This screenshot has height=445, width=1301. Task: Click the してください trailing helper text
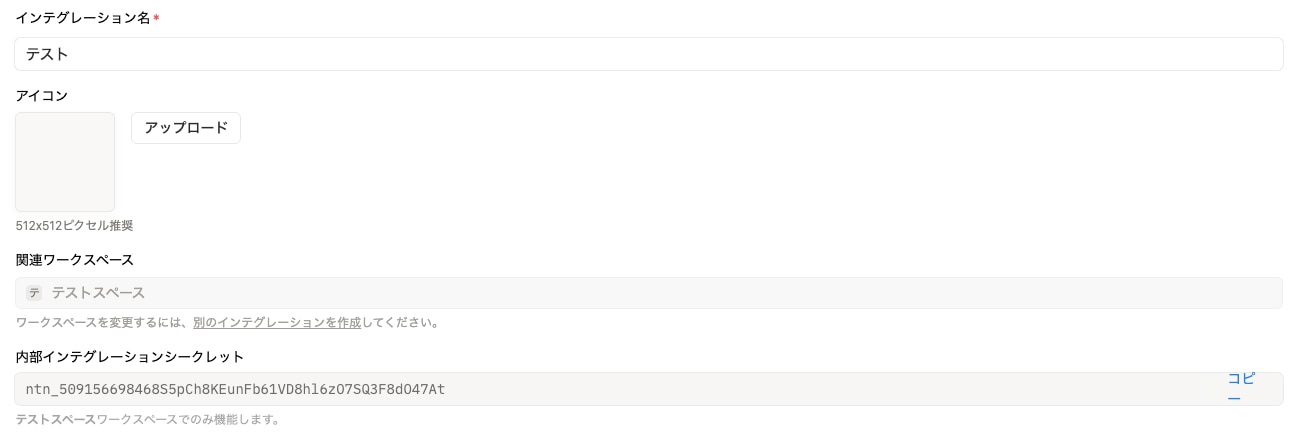tap(400, 323)
